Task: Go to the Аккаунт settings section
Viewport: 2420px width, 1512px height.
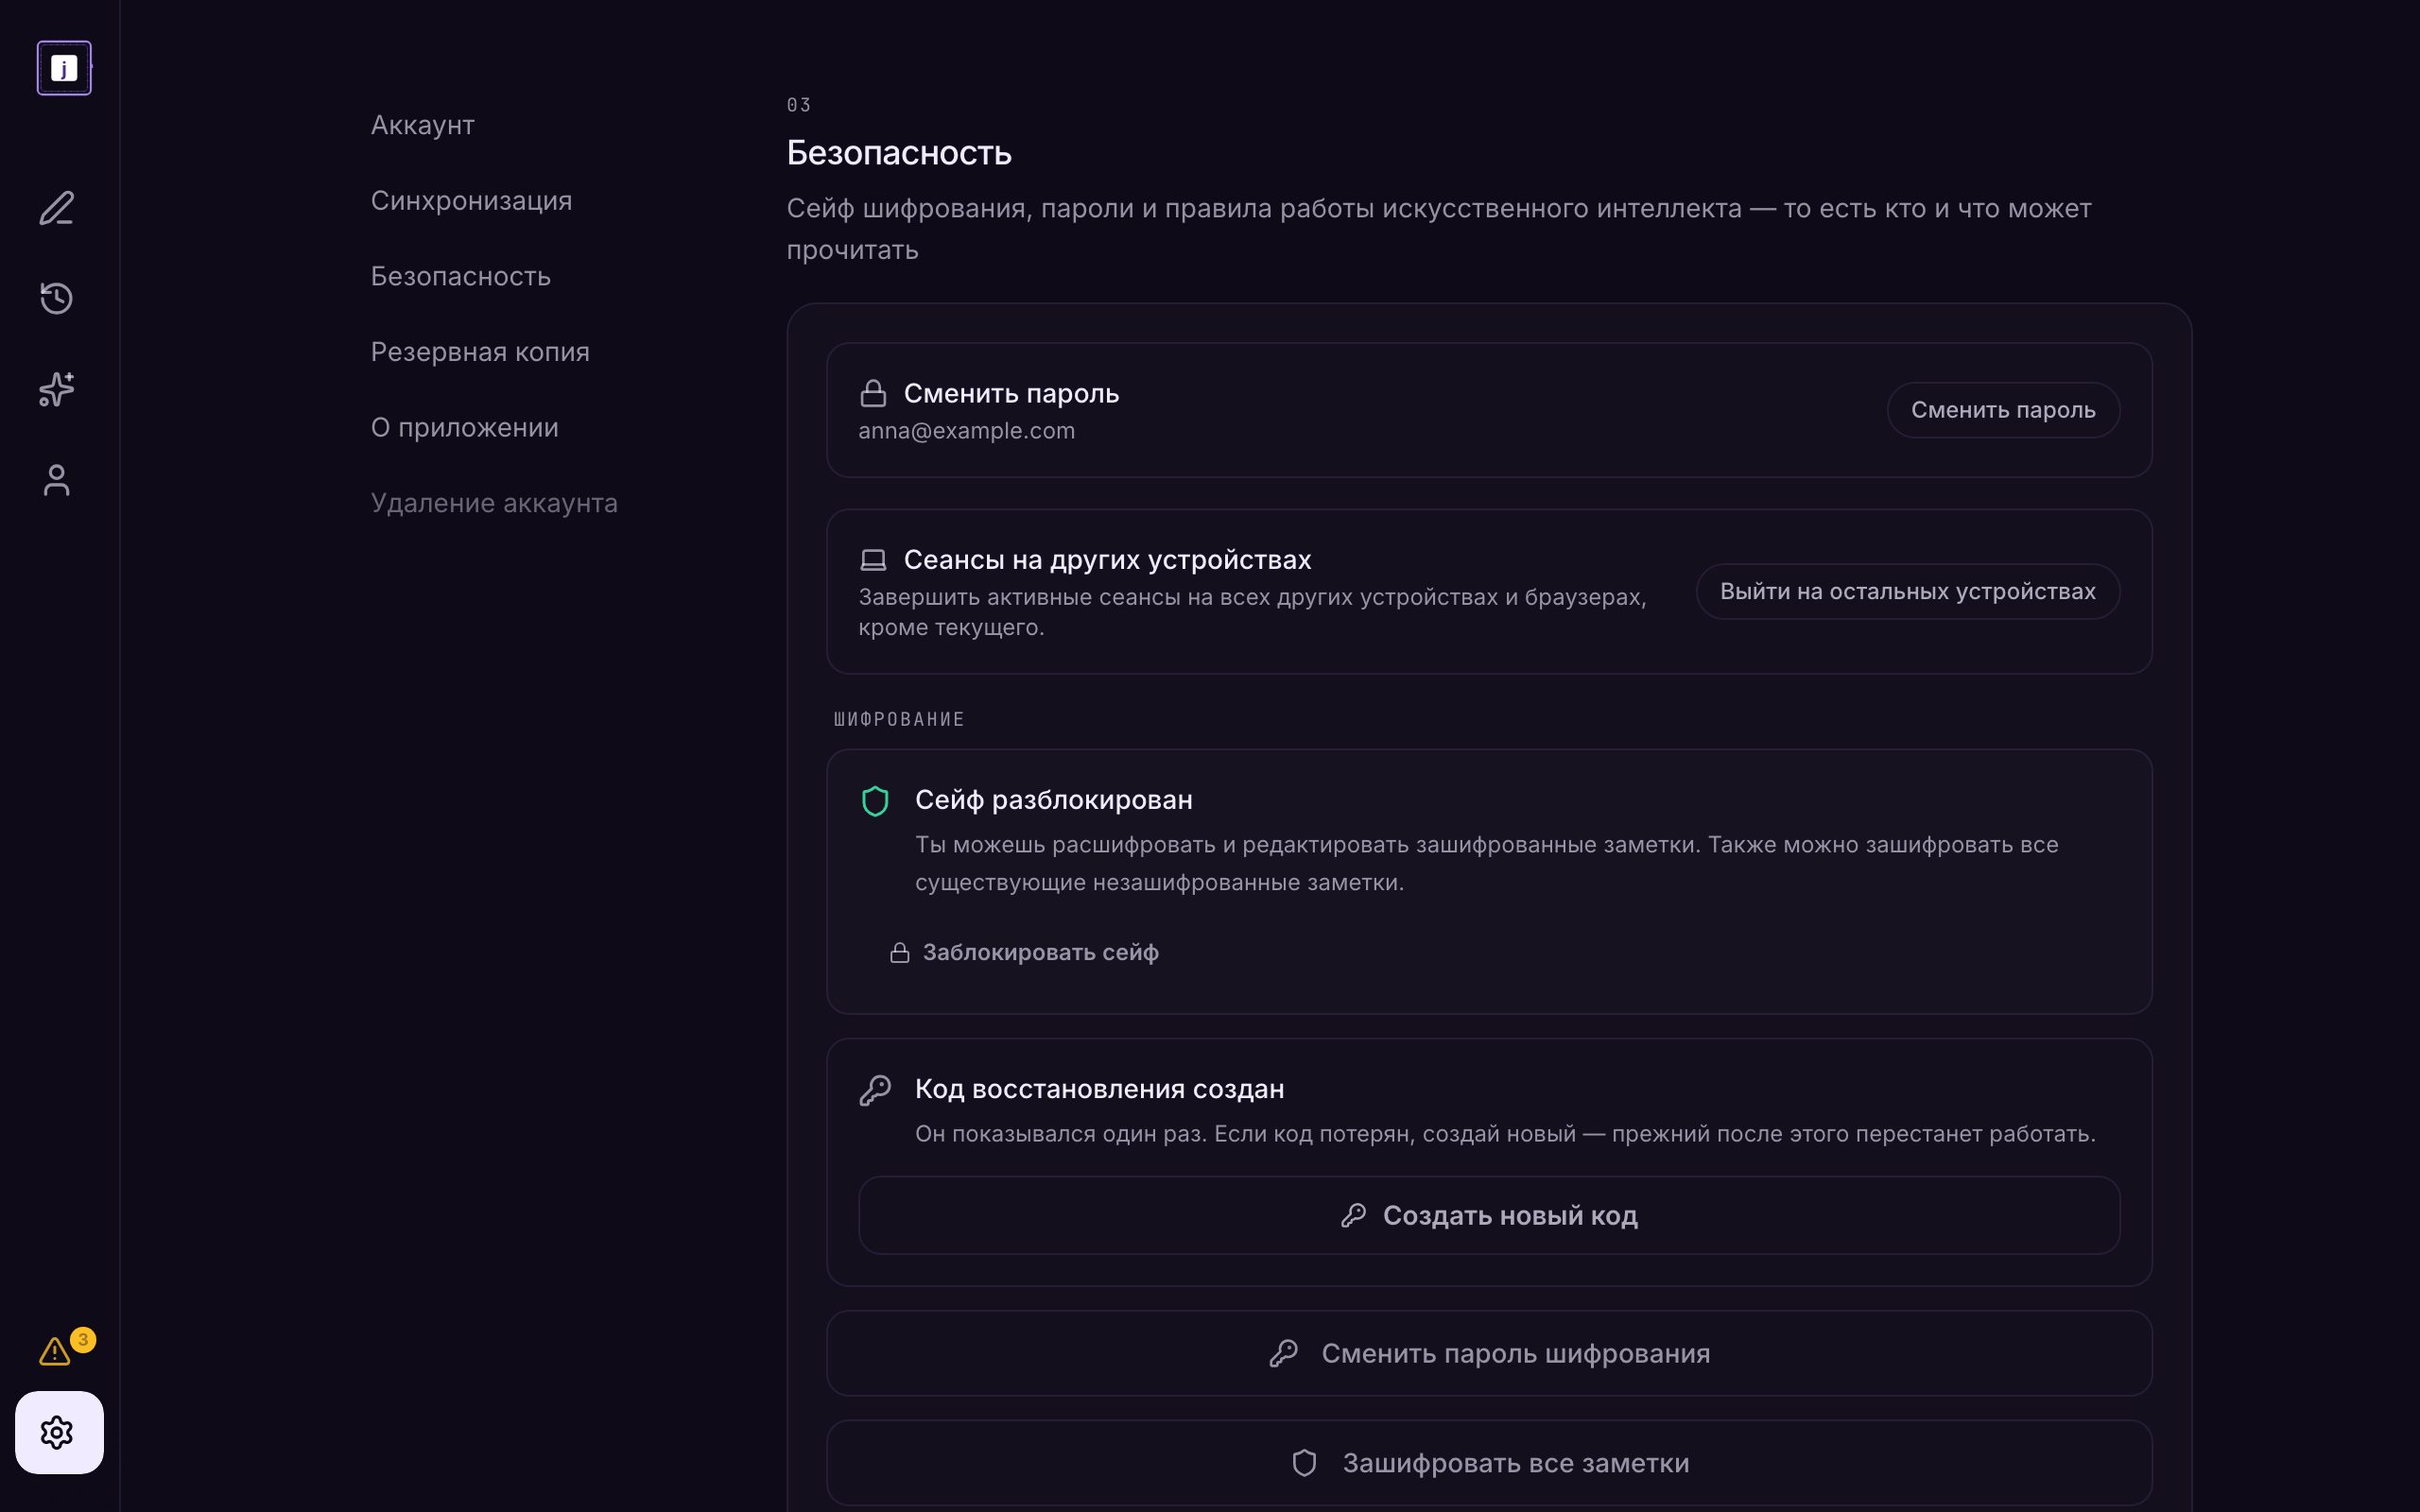Action: coord(422,125)
